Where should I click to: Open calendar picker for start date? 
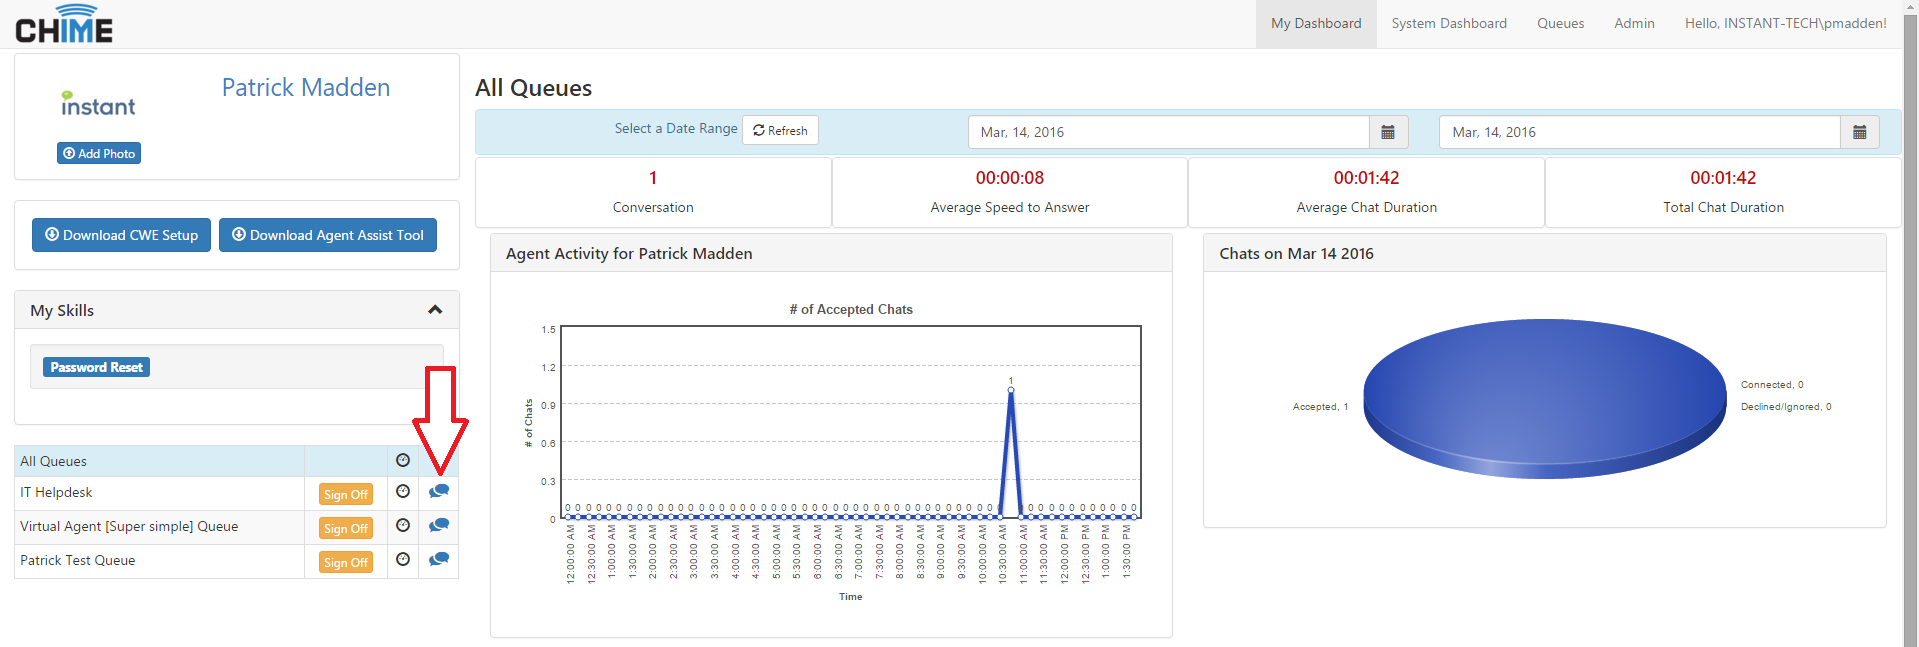coord(1388,132)
